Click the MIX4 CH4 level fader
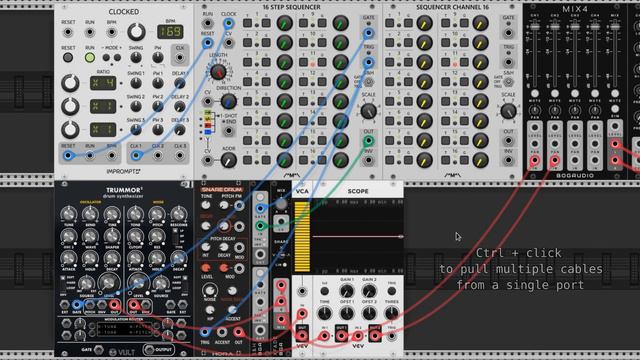 pyautogui.click(x=595, y=27)
